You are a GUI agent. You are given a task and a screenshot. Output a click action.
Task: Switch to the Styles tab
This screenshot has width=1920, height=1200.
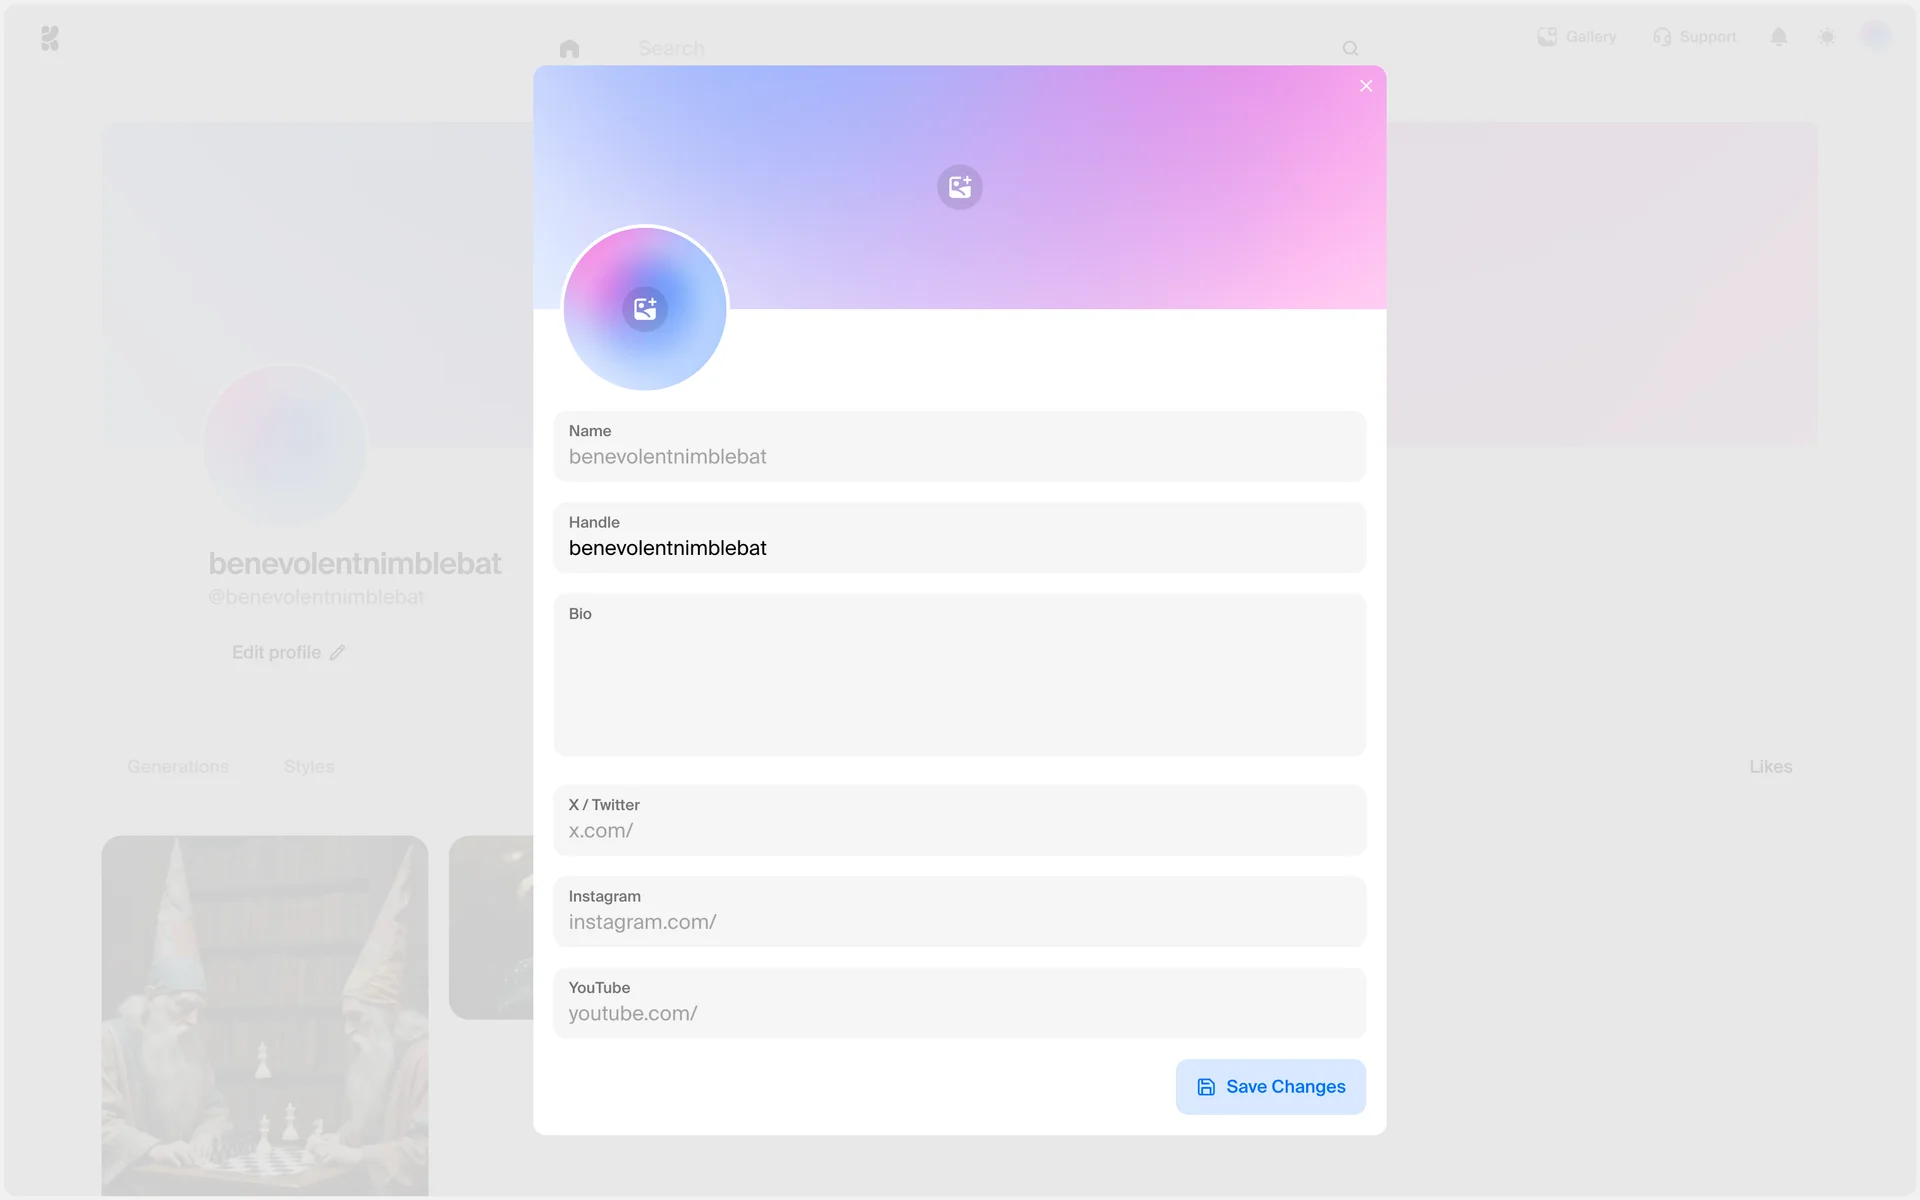pyautogui.click(x=309, y=767)
